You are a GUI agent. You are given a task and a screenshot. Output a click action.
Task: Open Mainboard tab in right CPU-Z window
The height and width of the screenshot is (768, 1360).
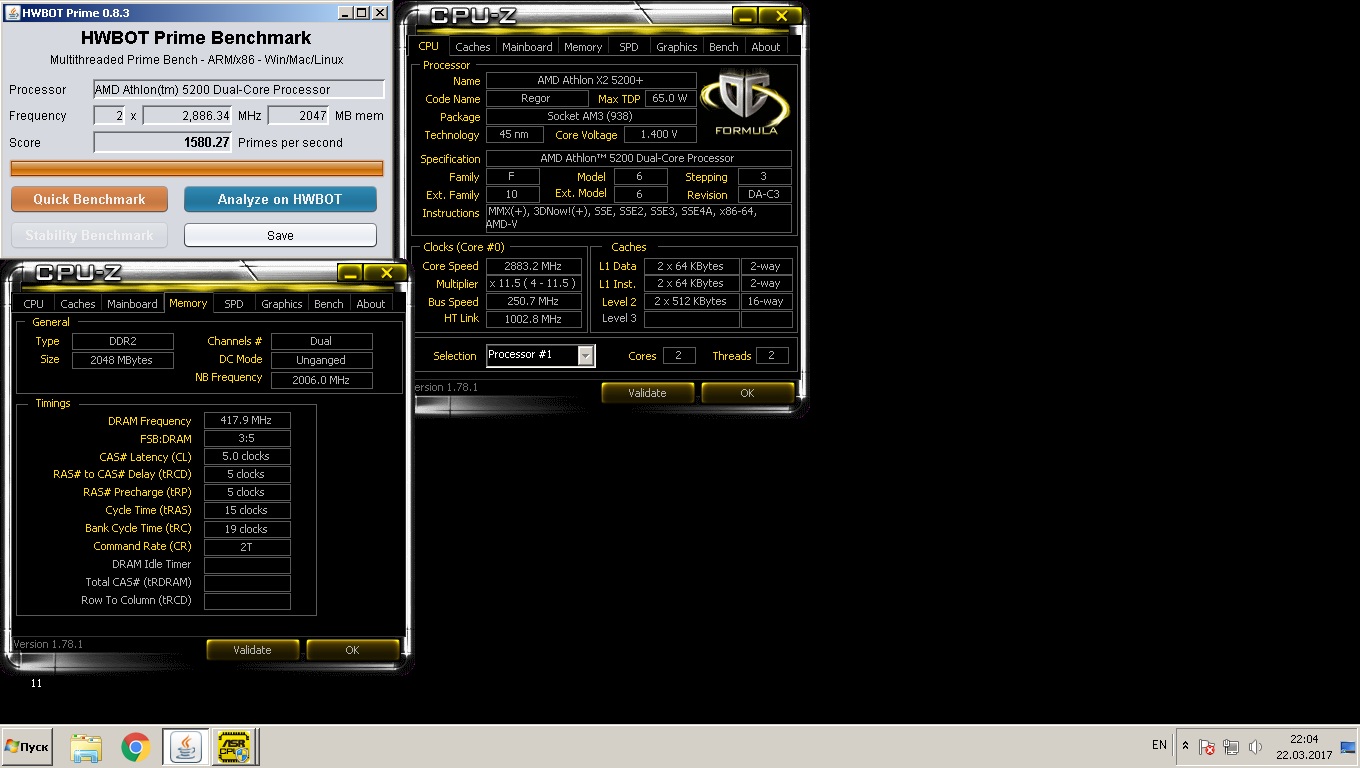[x=527, y=47]
